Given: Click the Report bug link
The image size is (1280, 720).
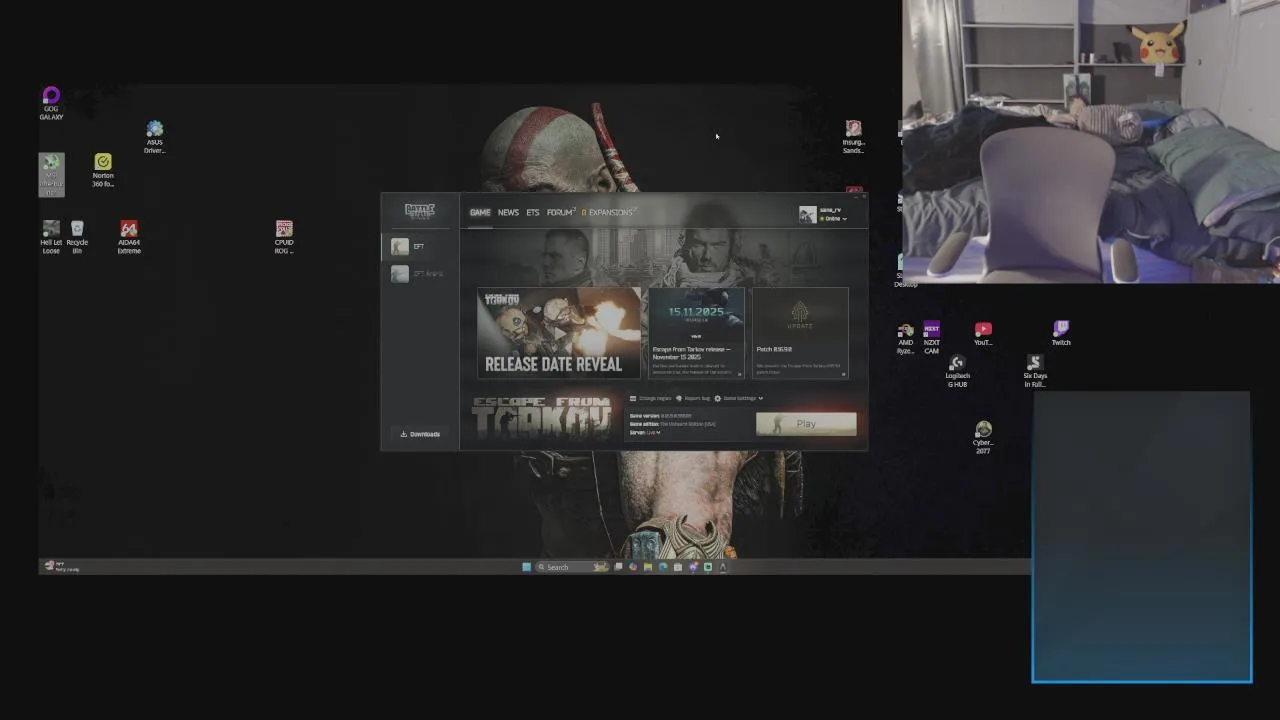Looking at the screenshot, I should click(693, 398).
